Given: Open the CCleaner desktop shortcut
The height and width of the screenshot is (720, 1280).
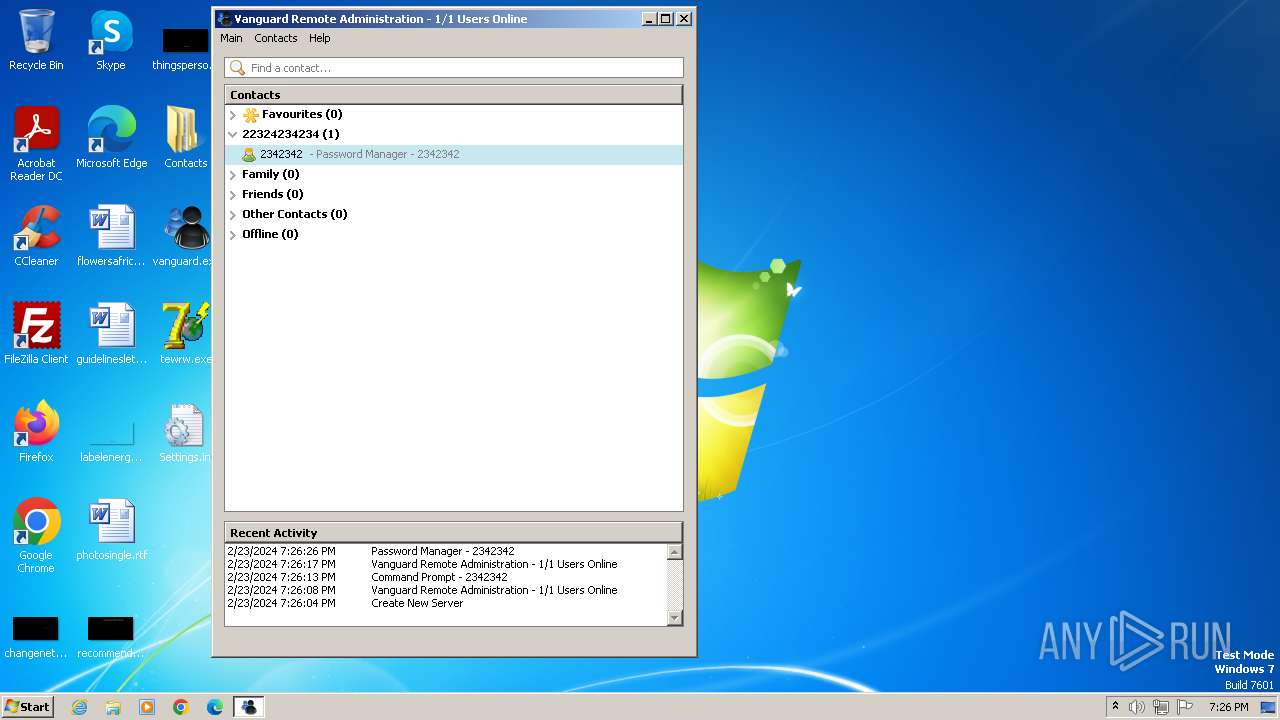Looking at the screenshot, I should coord(36,236).
